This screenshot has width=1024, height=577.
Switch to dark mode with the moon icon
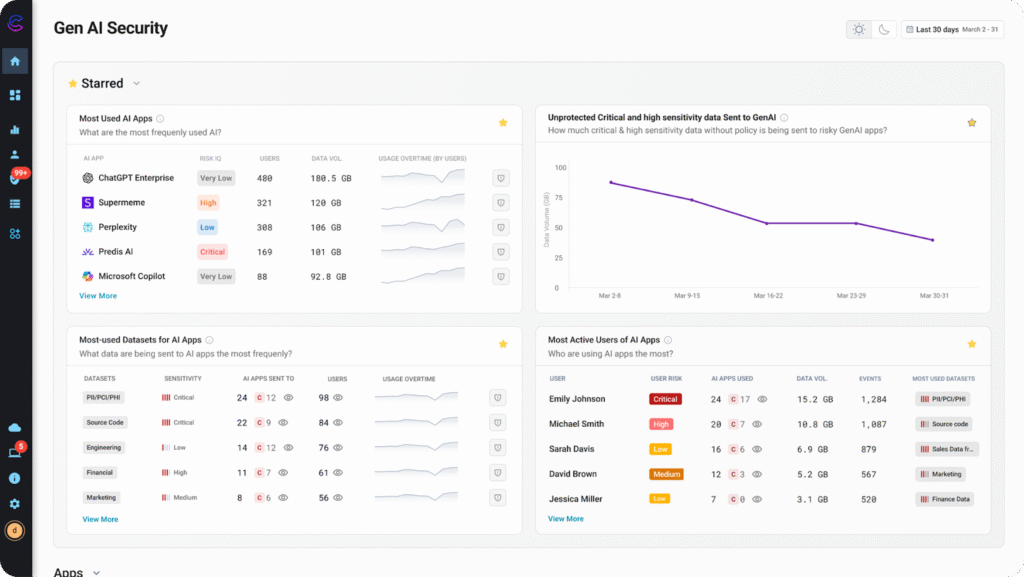(884, 30)
